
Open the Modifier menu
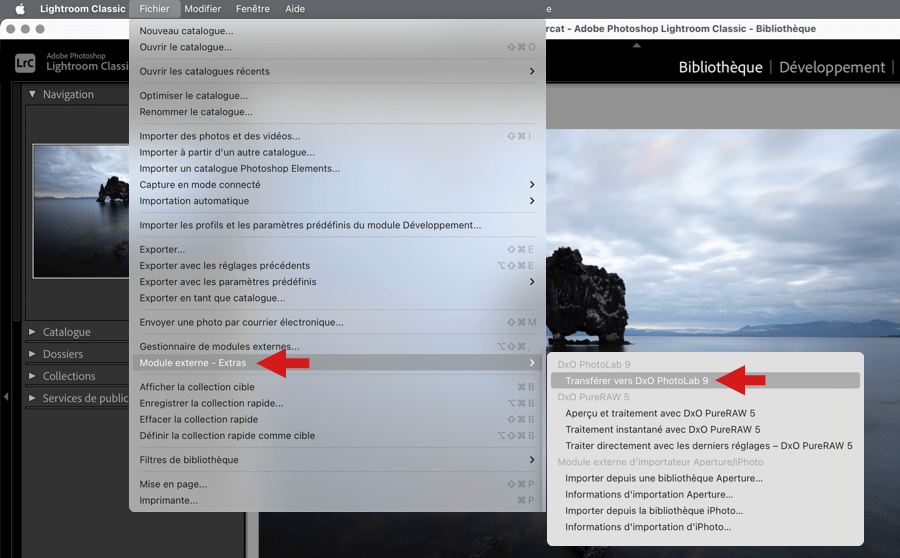tap(203, 9)
